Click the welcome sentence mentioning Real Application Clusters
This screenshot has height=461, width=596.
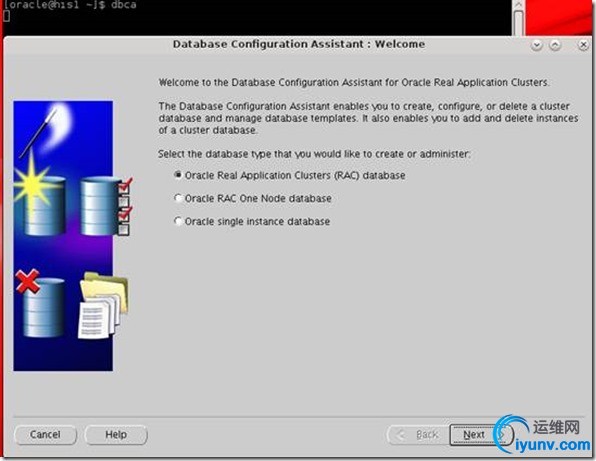[x=354, y=82]
